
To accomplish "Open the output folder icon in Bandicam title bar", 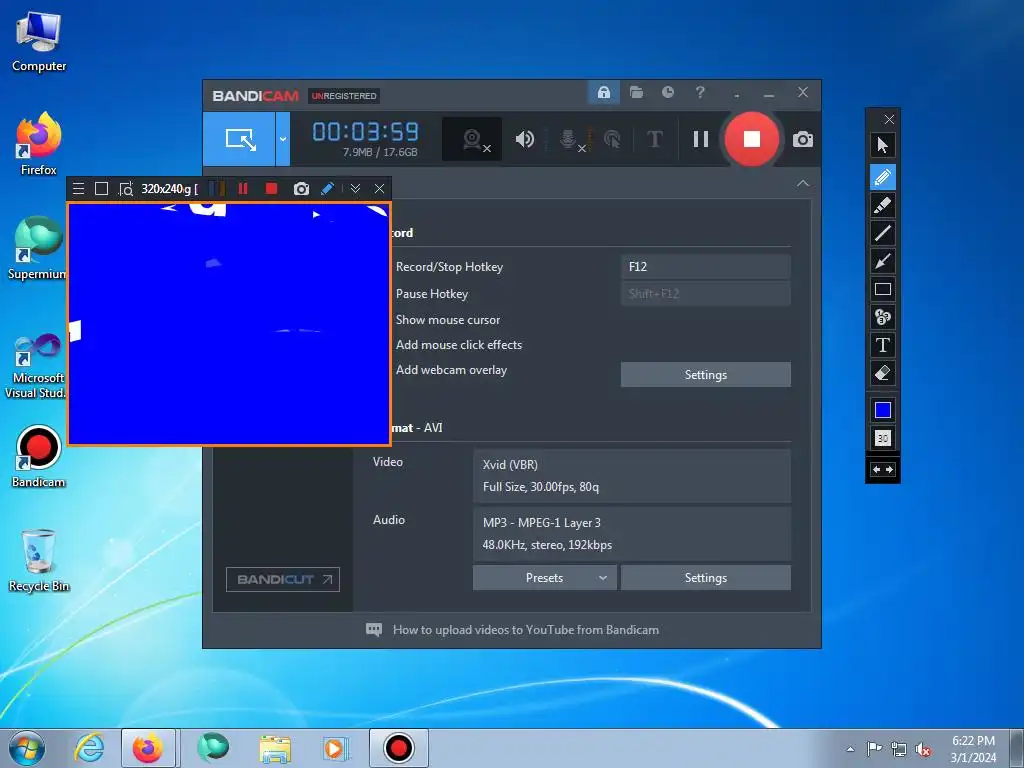I will coord(636,92).
